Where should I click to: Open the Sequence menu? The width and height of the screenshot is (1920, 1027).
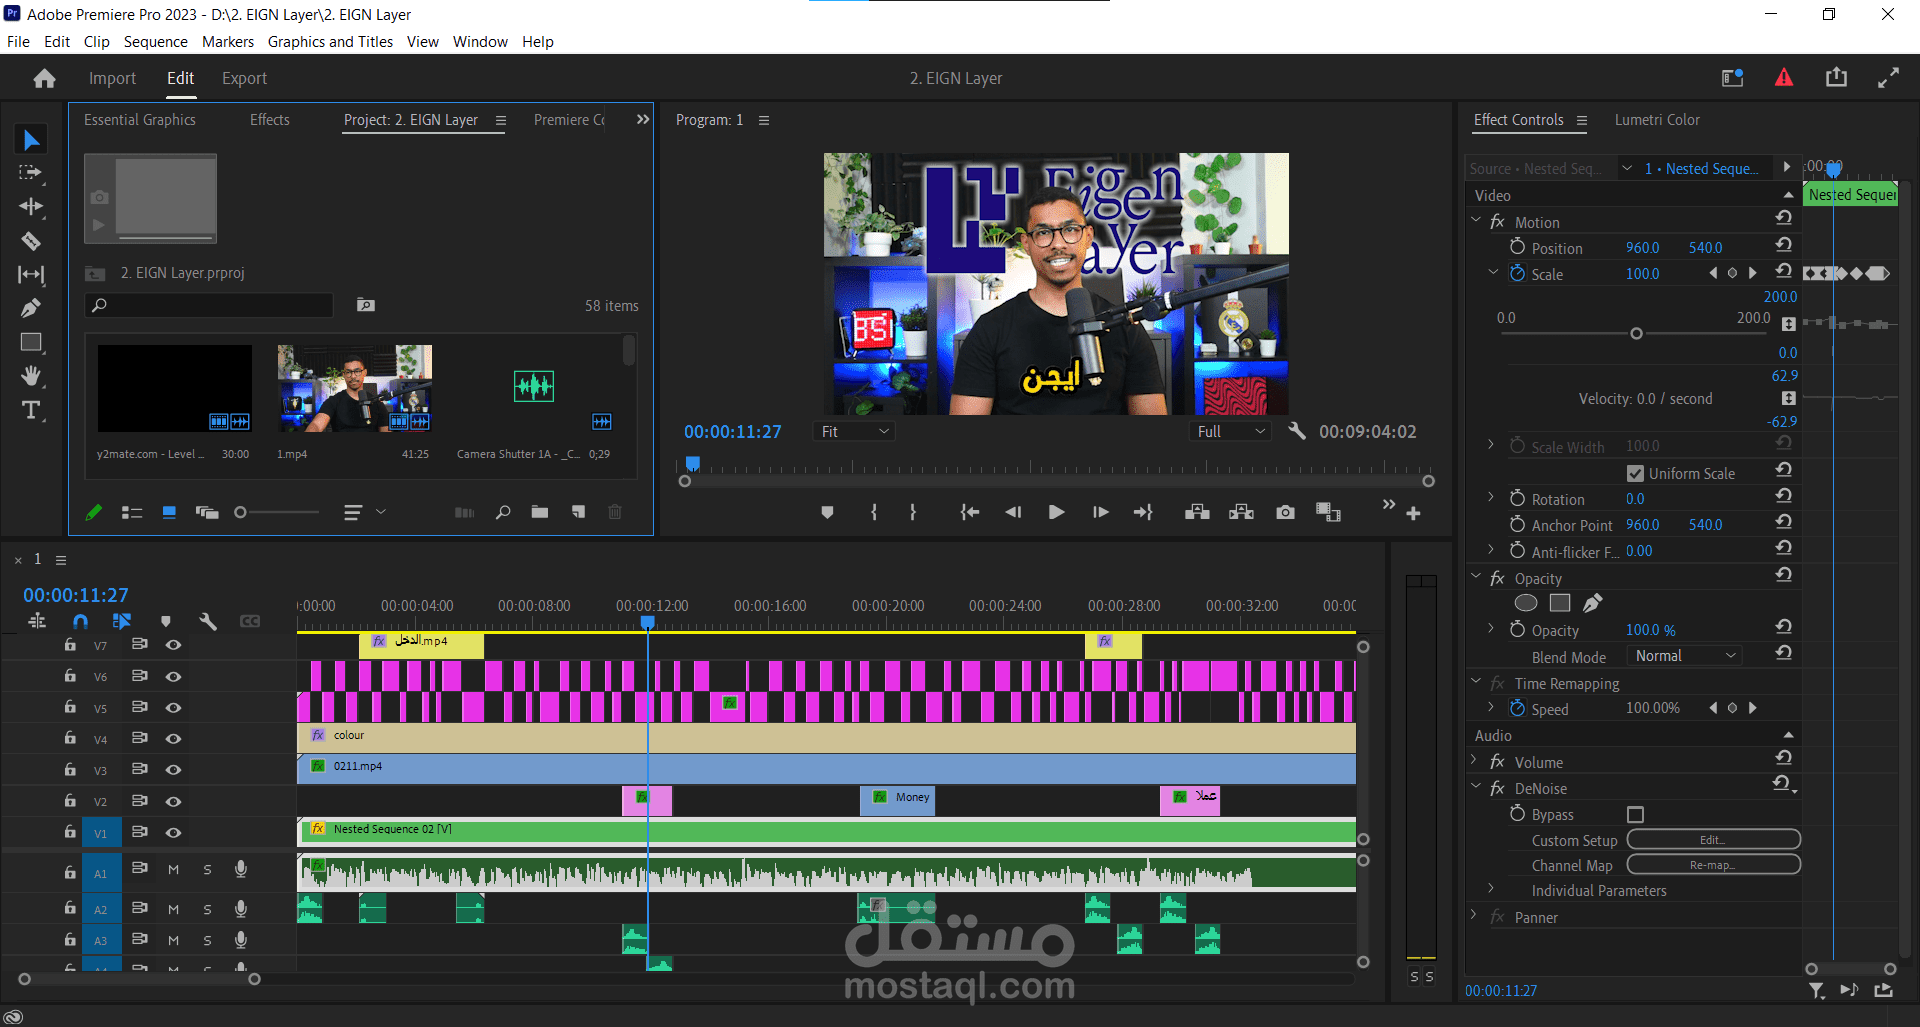155,42
